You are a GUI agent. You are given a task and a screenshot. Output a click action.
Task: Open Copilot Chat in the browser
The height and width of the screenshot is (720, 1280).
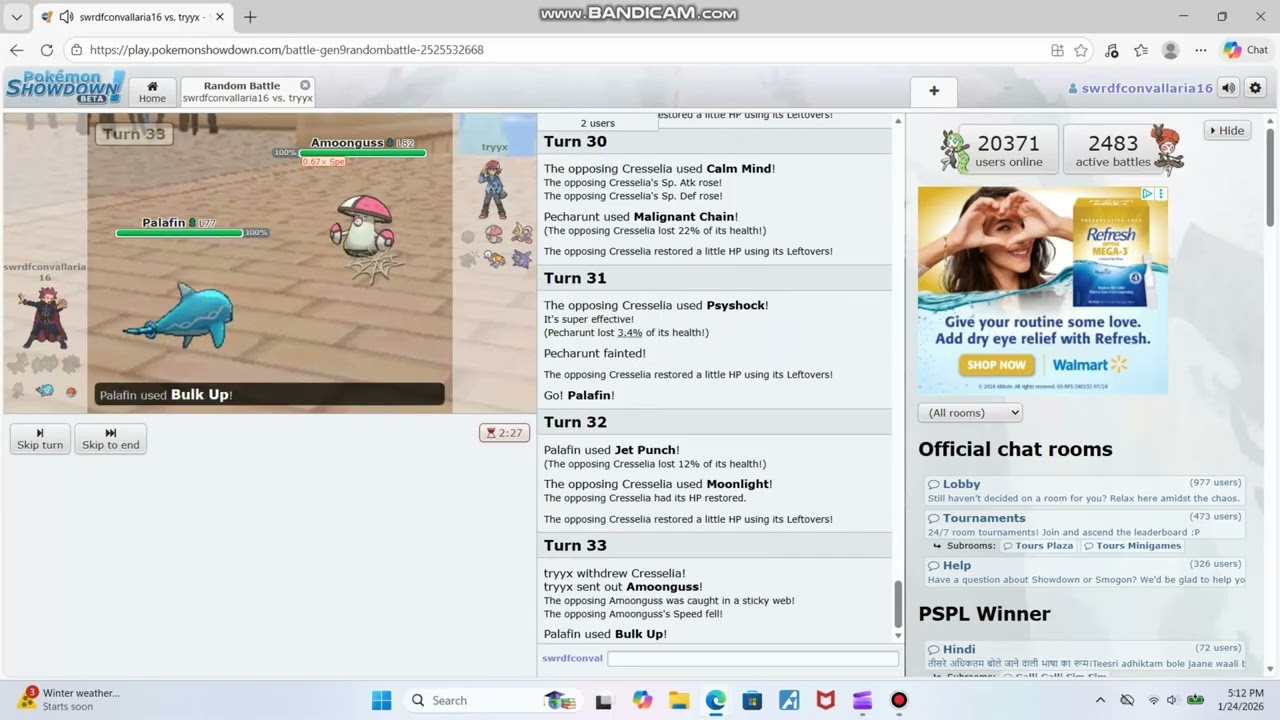tap(1246, 50)
